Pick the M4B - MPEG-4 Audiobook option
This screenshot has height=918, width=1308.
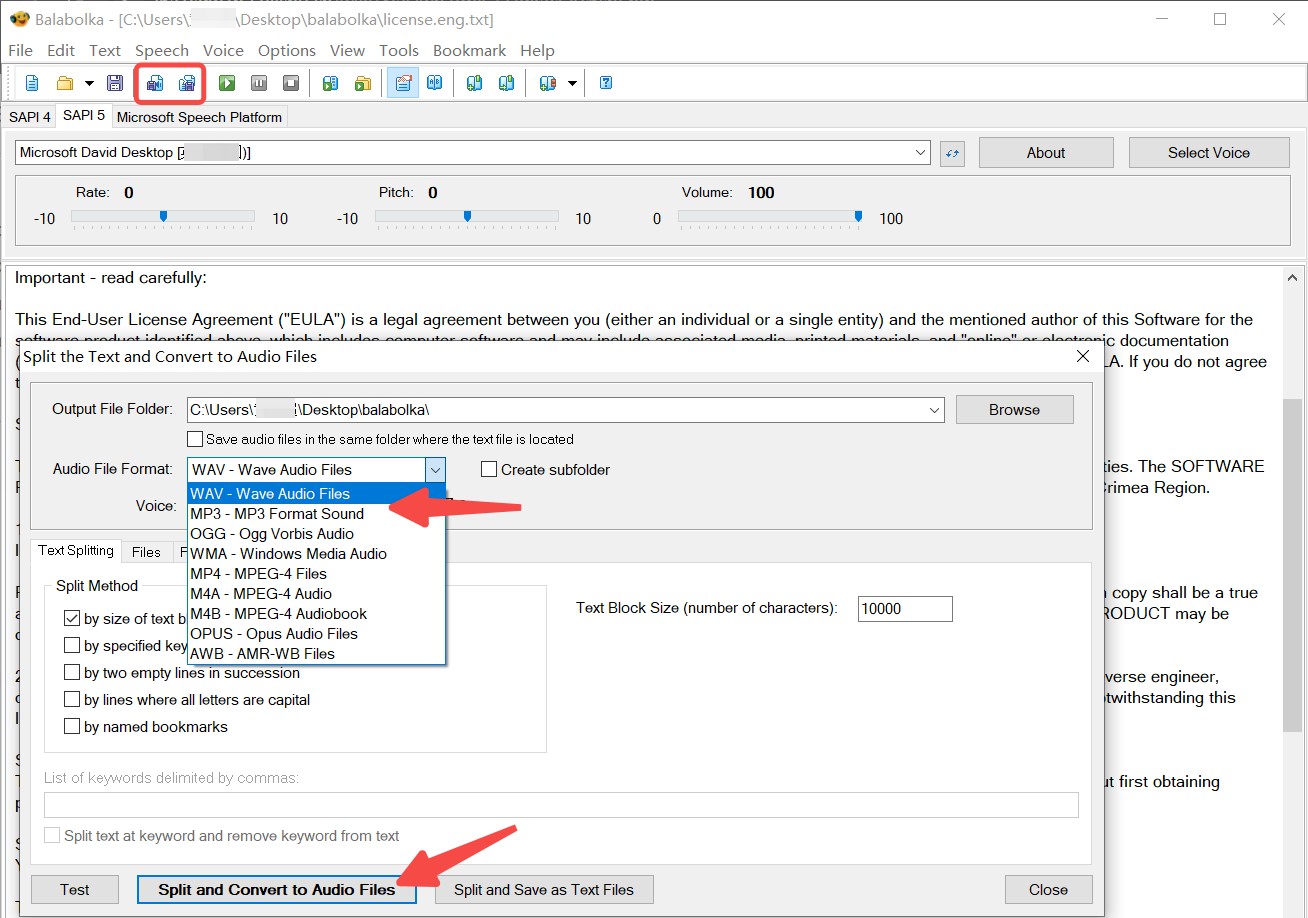316,614
